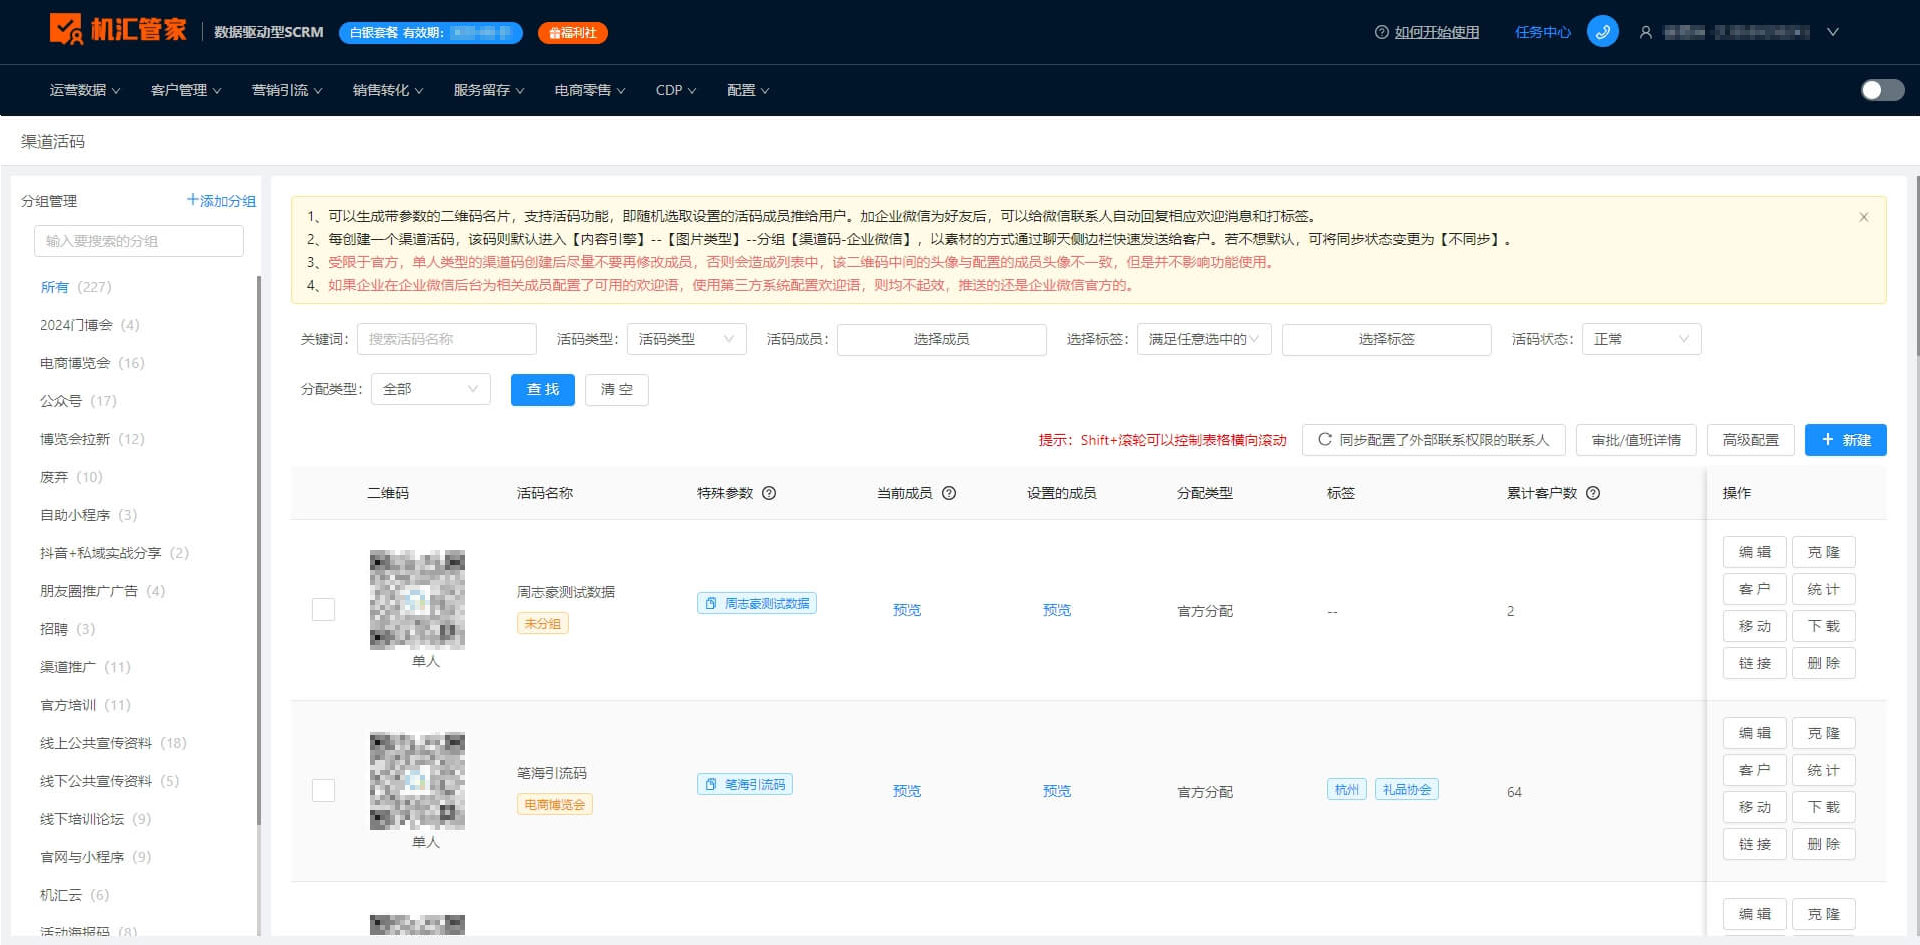
Task: Click the 添加分组 link
Action: pos(221,201)
